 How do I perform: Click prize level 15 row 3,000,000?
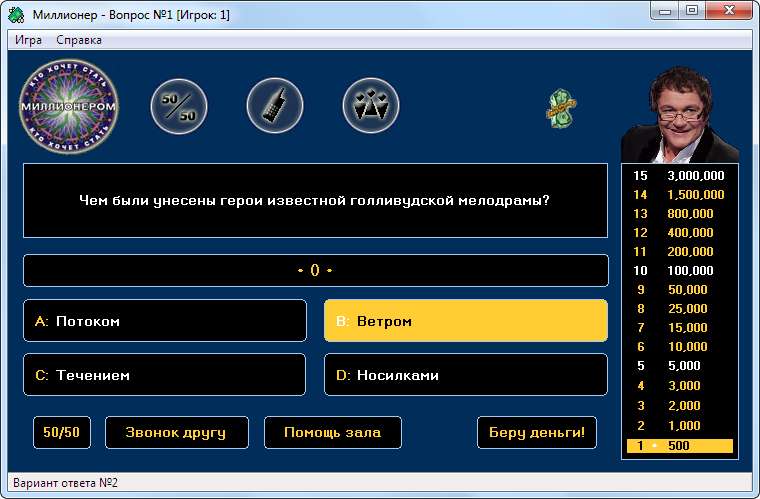(680, 176)
